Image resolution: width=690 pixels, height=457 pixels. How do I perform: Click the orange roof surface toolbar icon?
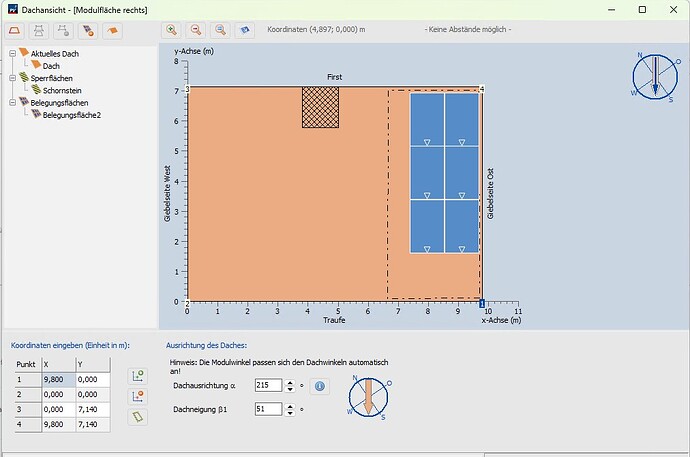[113, 31]
